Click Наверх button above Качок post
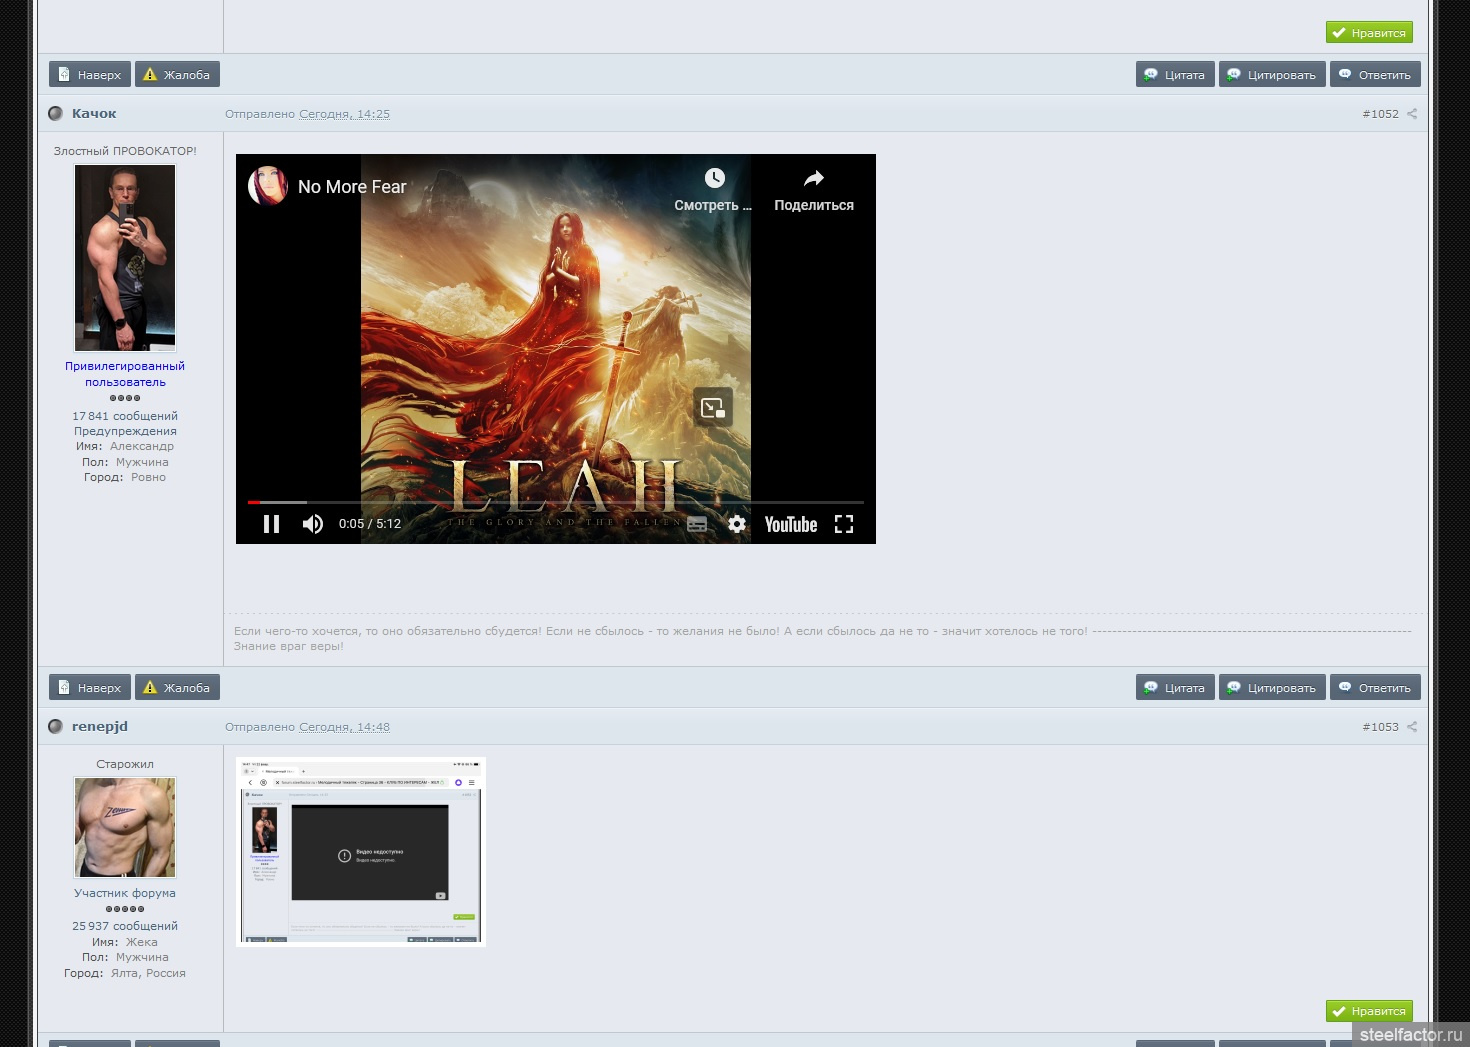Image resolution: width=1470 pixels, height=1047 pixels. (90, 74)
